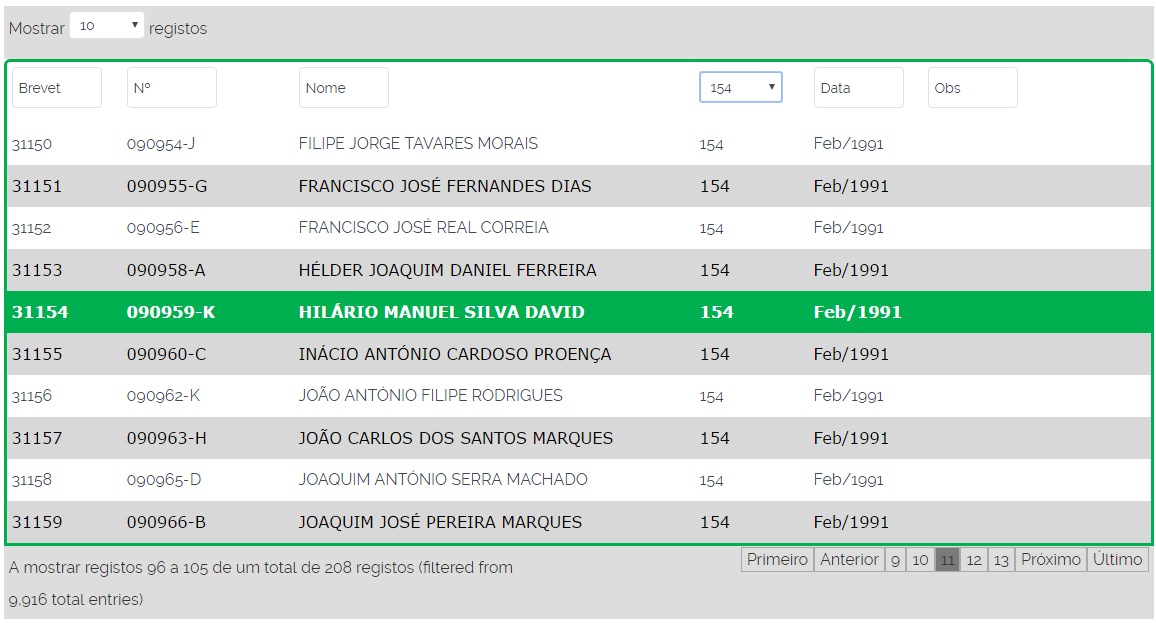Click the Nome search field
Viewport: 1156px width, 623px height.
pos(343,88)
